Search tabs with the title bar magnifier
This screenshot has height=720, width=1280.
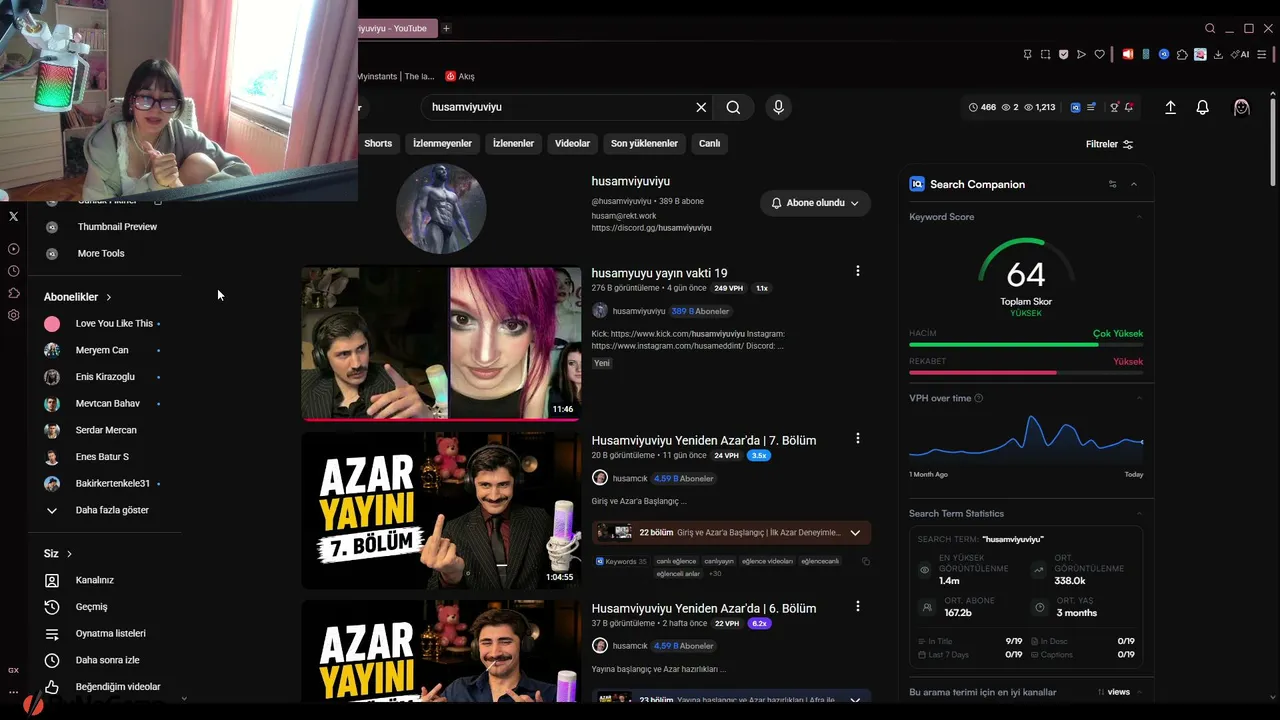(1210, 28)
